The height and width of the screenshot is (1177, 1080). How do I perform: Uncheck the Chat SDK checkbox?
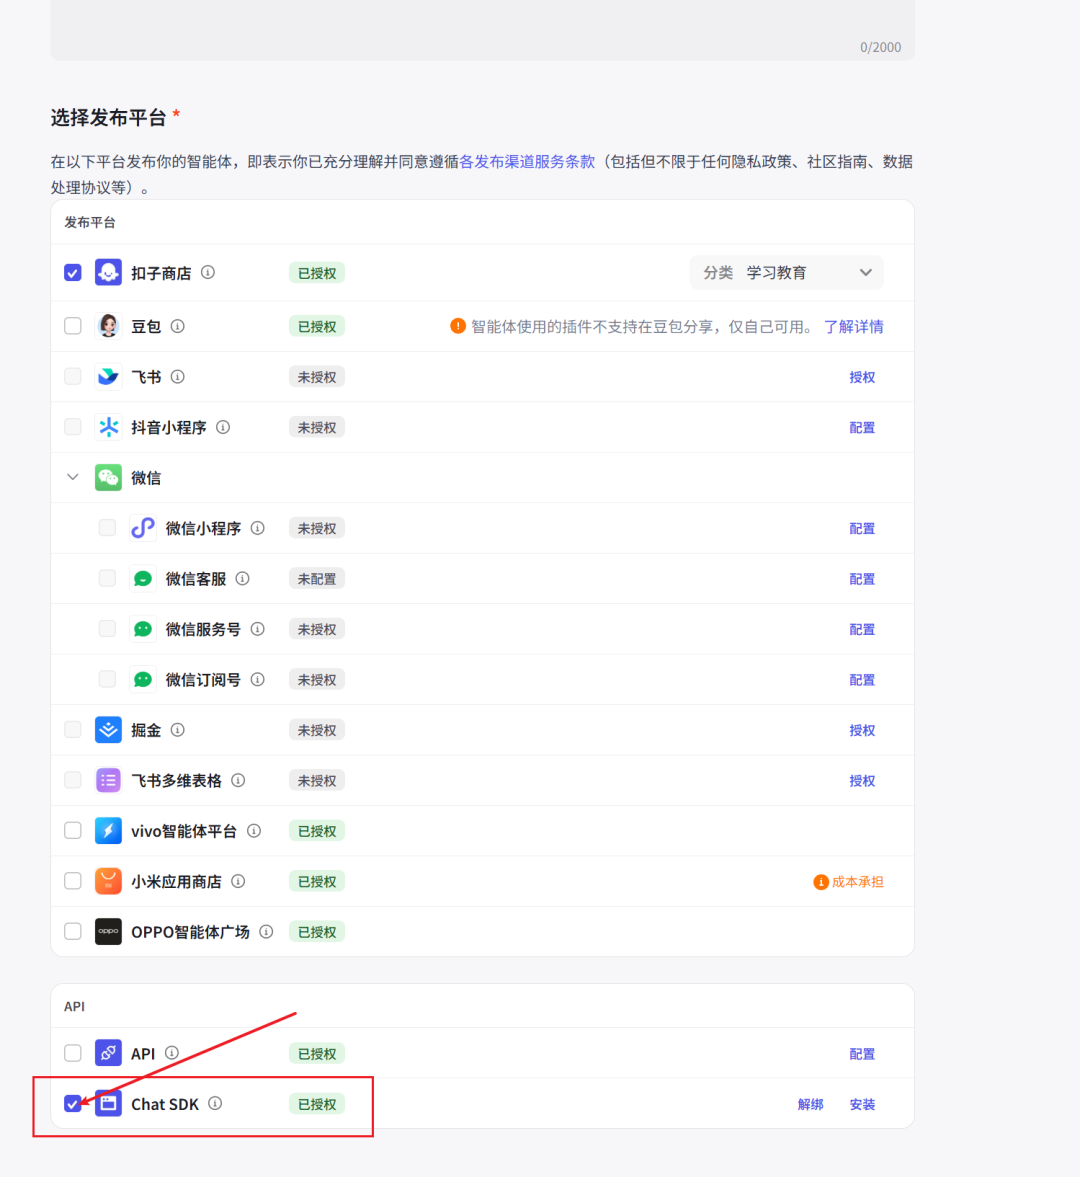(72, 1103)
